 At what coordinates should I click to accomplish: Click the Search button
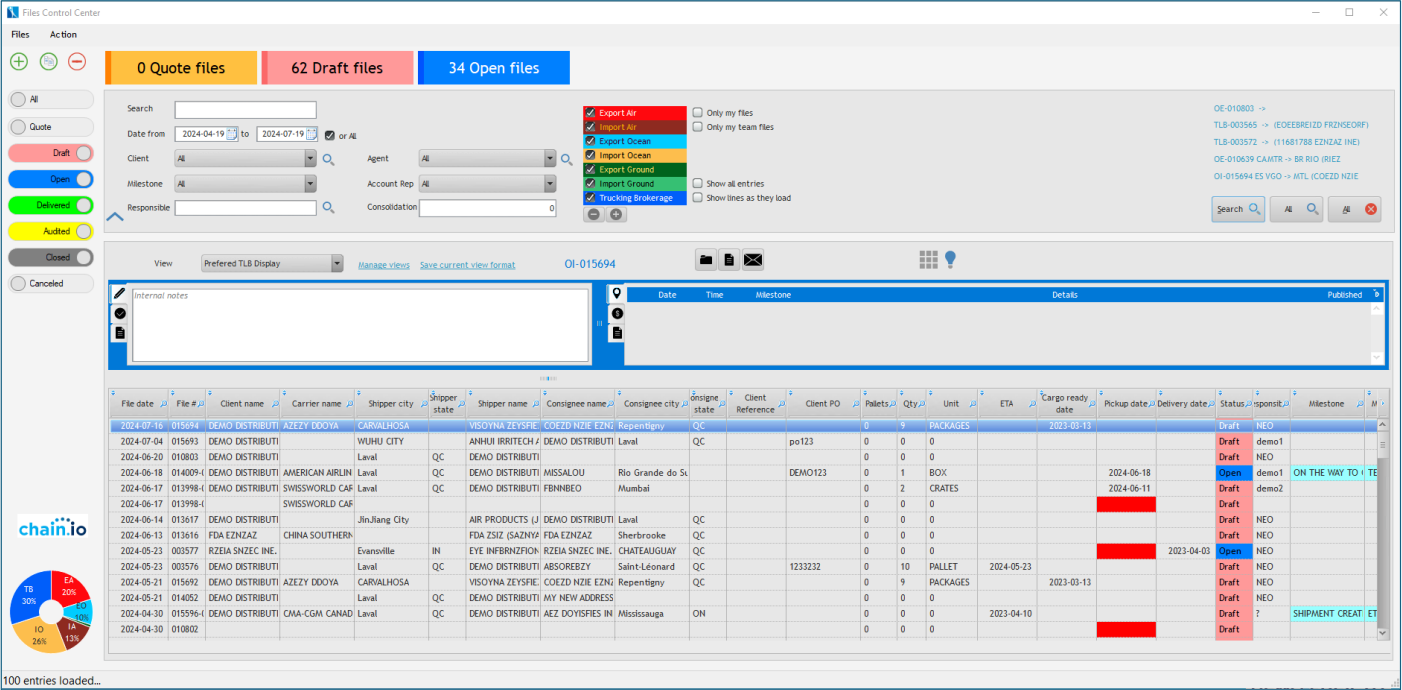pyautogui.click(x=1238, y=209)
